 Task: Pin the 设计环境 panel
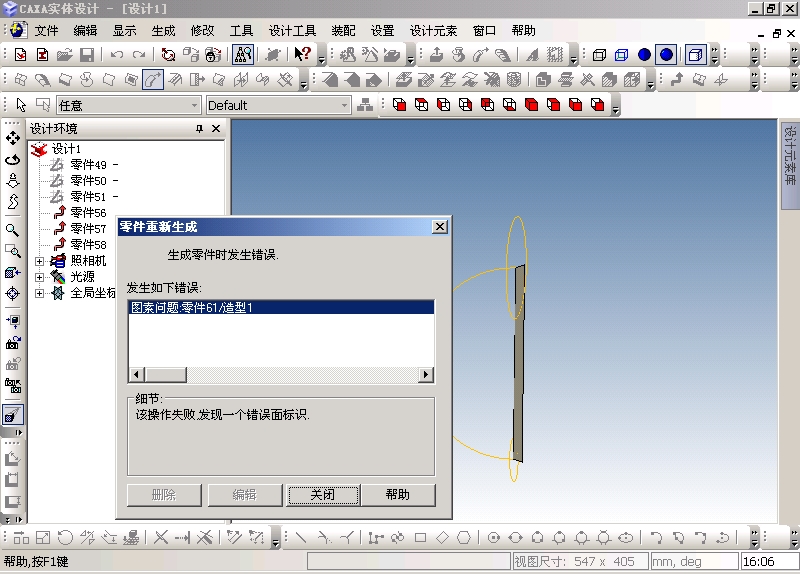pyautogui.click(x=199, y=129)
